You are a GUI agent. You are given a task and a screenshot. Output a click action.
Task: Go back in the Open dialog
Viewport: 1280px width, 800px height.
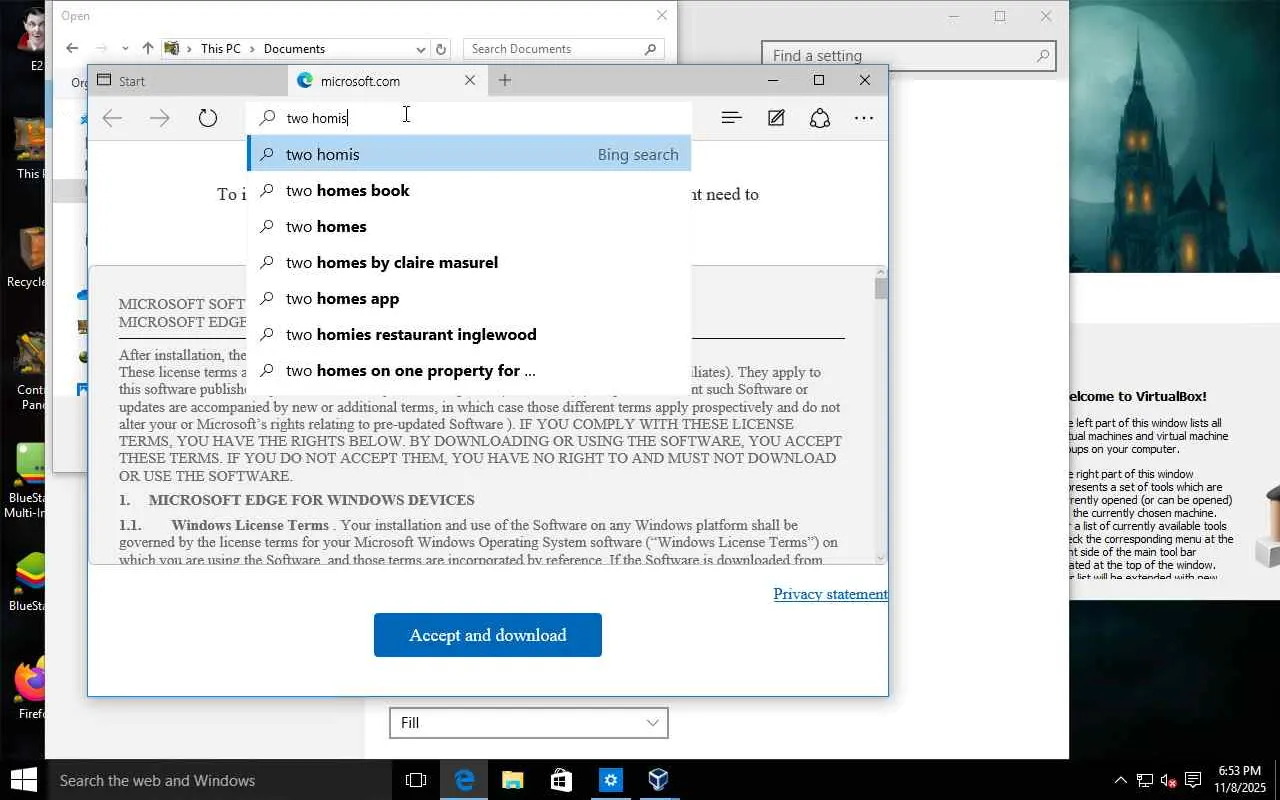tap(72, 48)
